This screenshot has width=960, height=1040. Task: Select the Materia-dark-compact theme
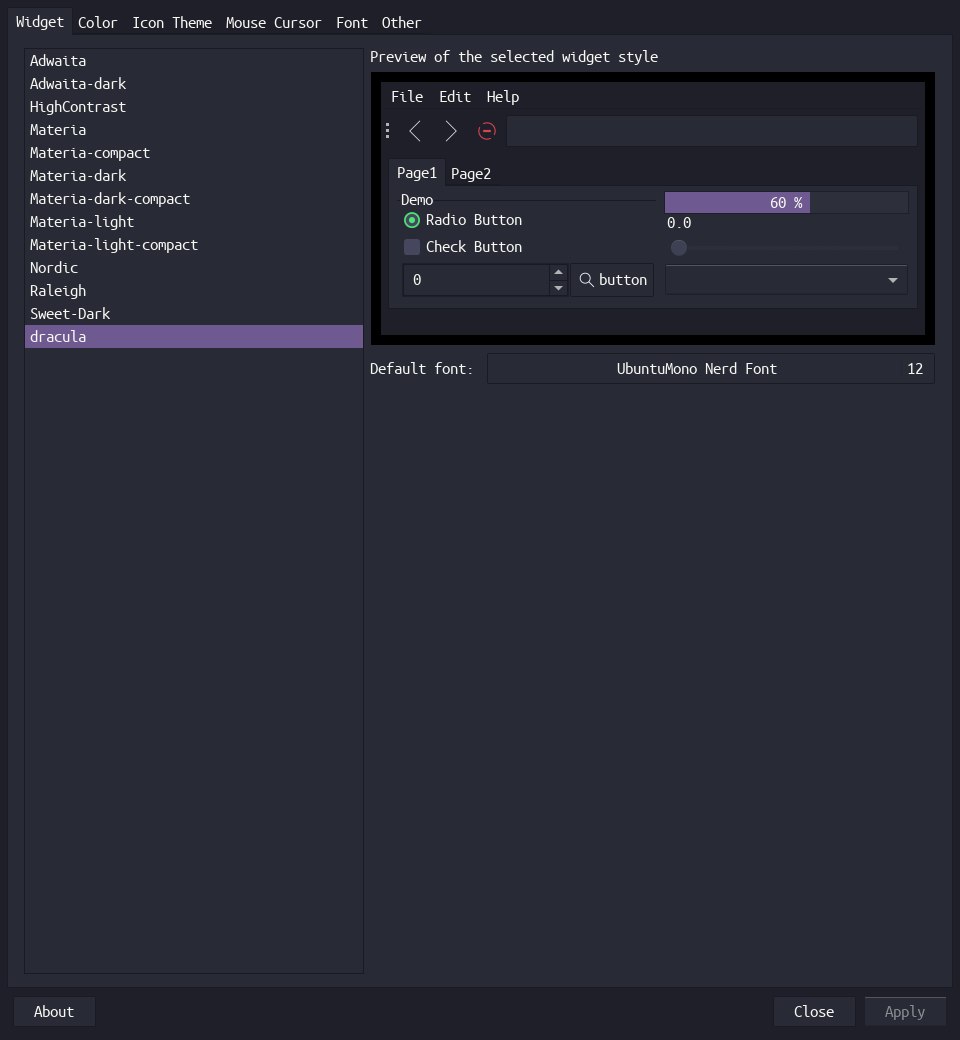(x=194, y=199)
